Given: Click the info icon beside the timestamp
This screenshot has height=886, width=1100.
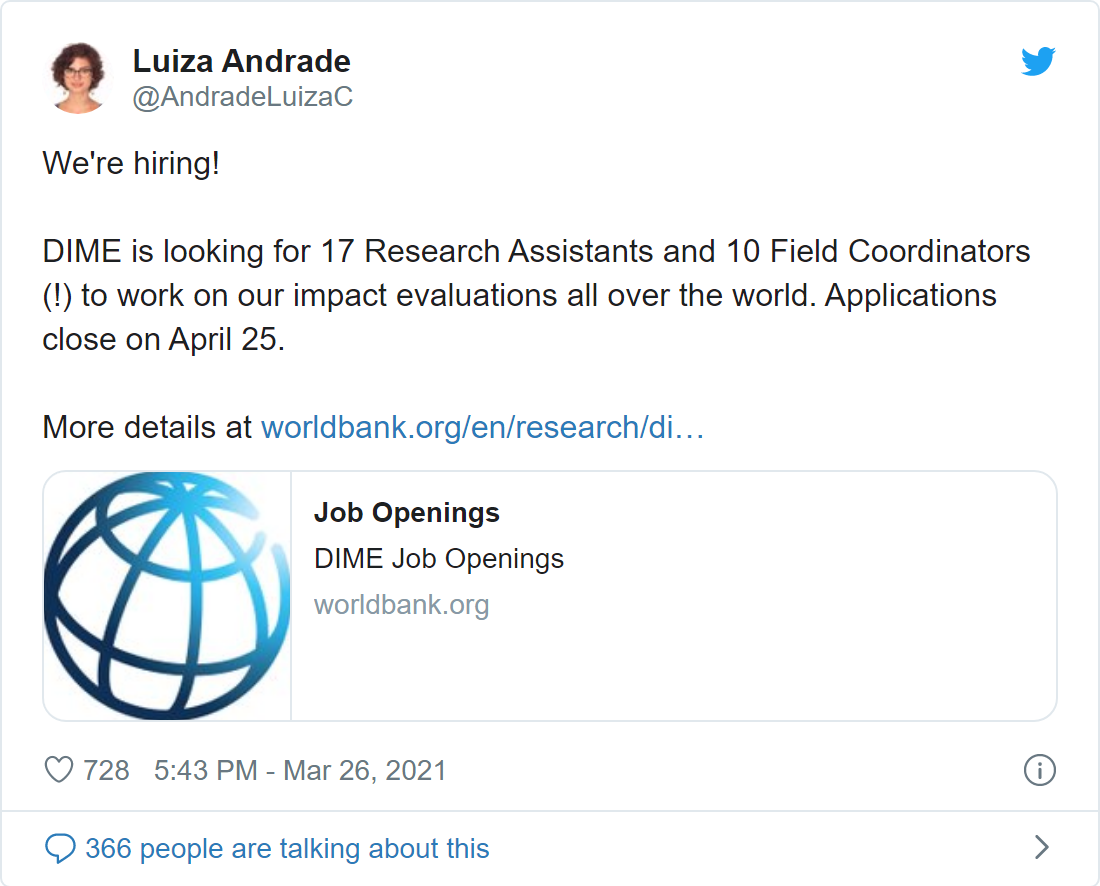Looking at the screenshot, I should click(1040, 770).
